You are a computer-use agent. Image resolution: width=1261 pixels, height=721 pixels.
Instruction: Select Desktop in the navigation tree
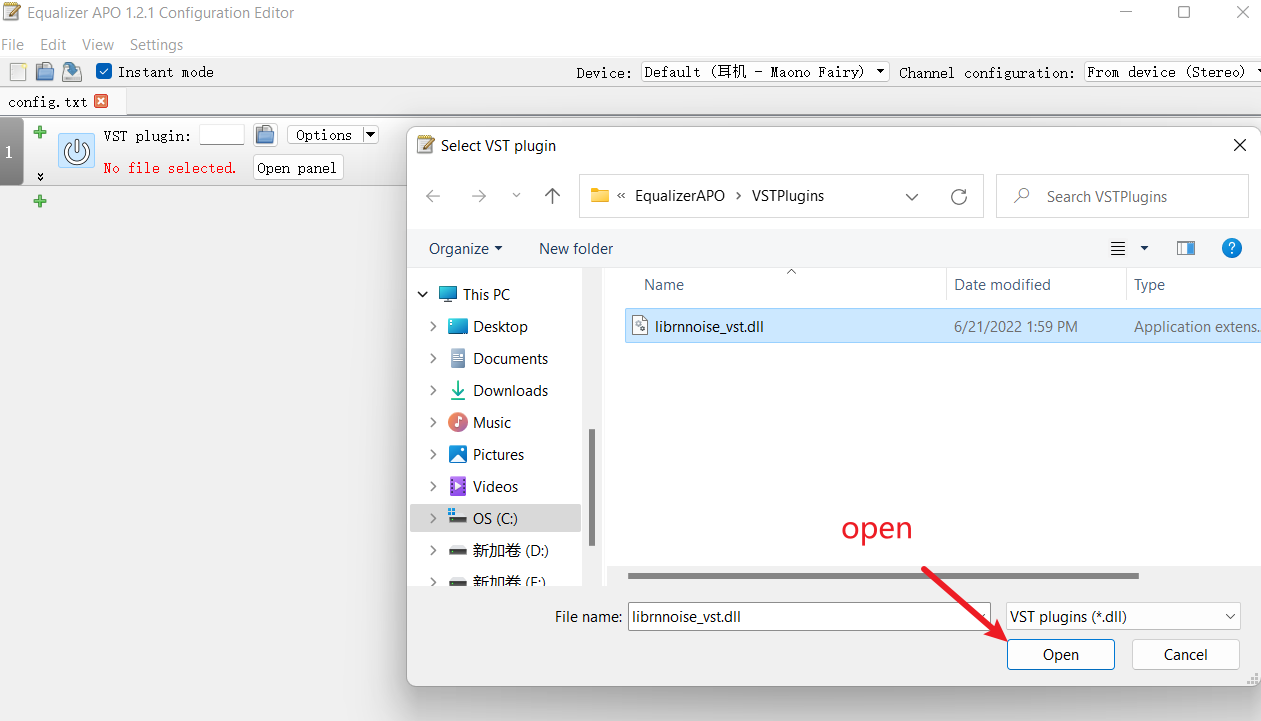tap(501, 327)
